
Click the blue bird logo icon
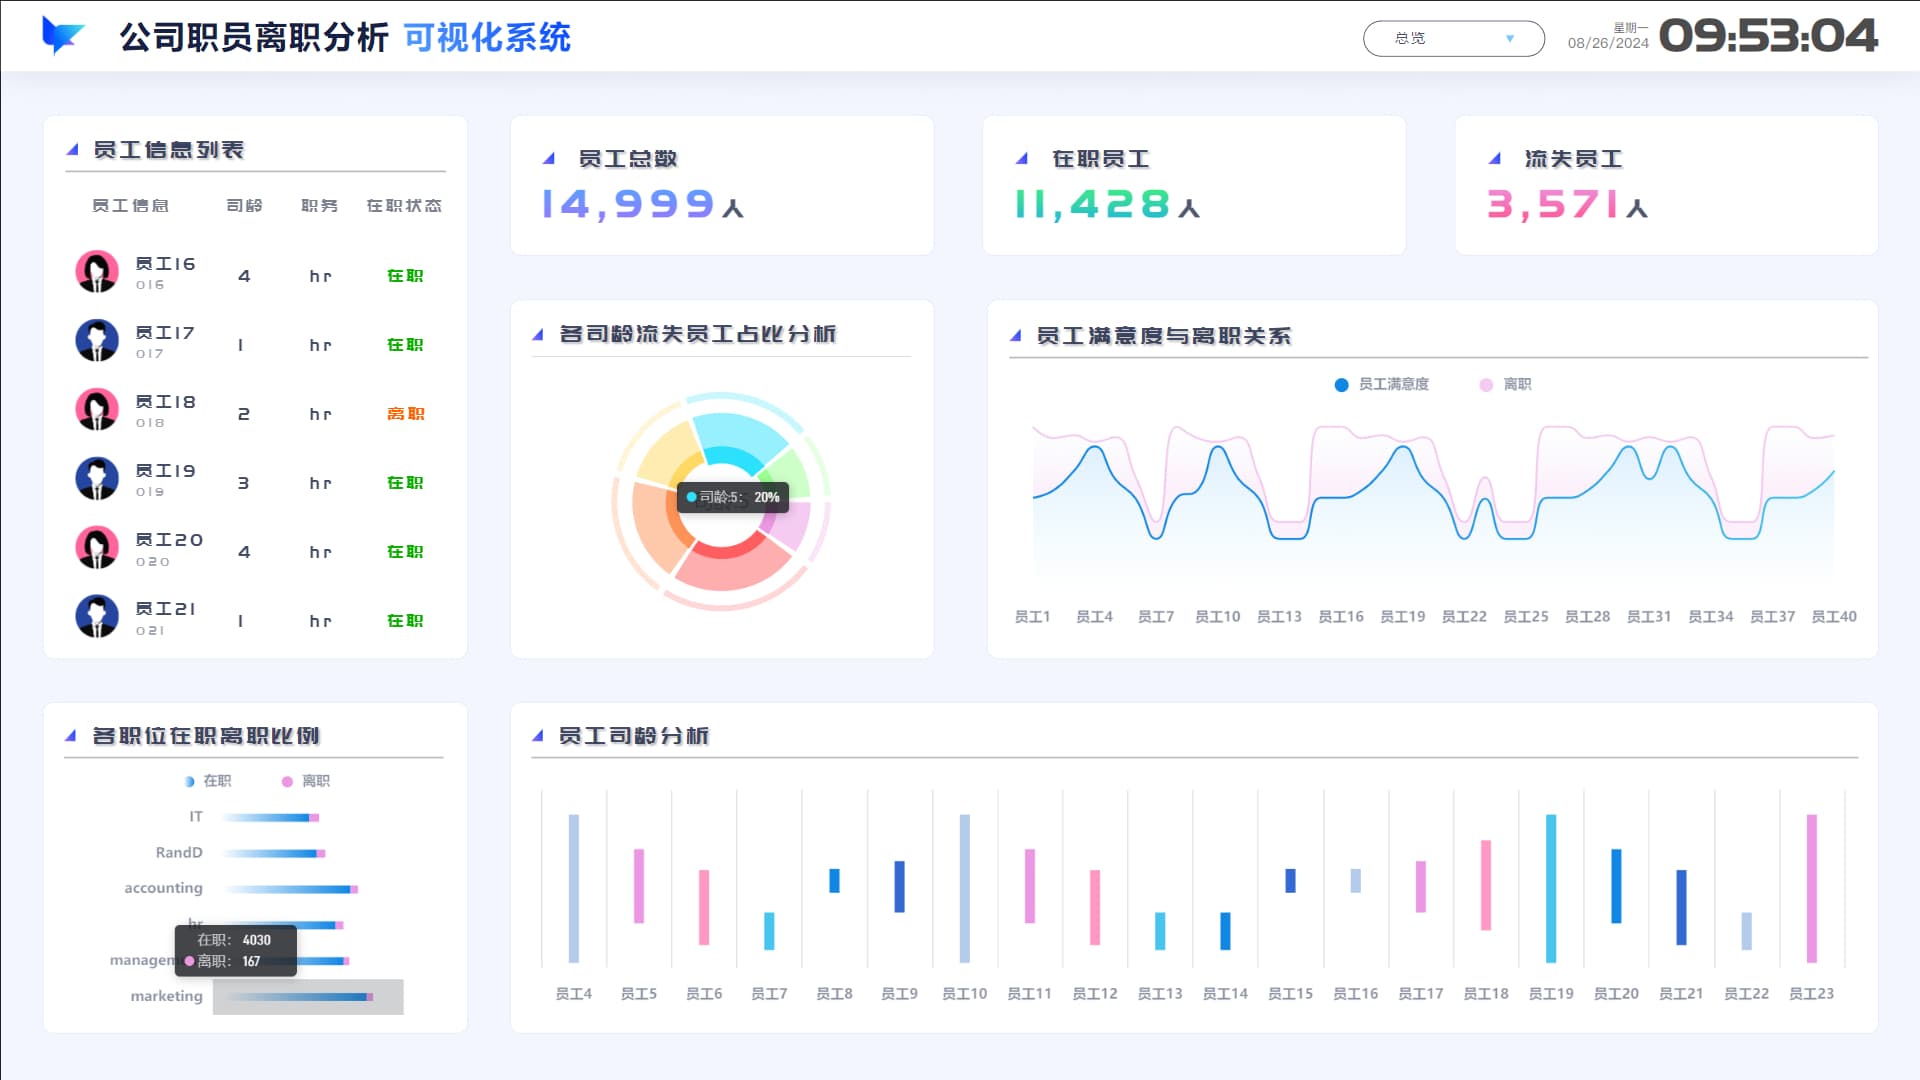pos(62,36)
